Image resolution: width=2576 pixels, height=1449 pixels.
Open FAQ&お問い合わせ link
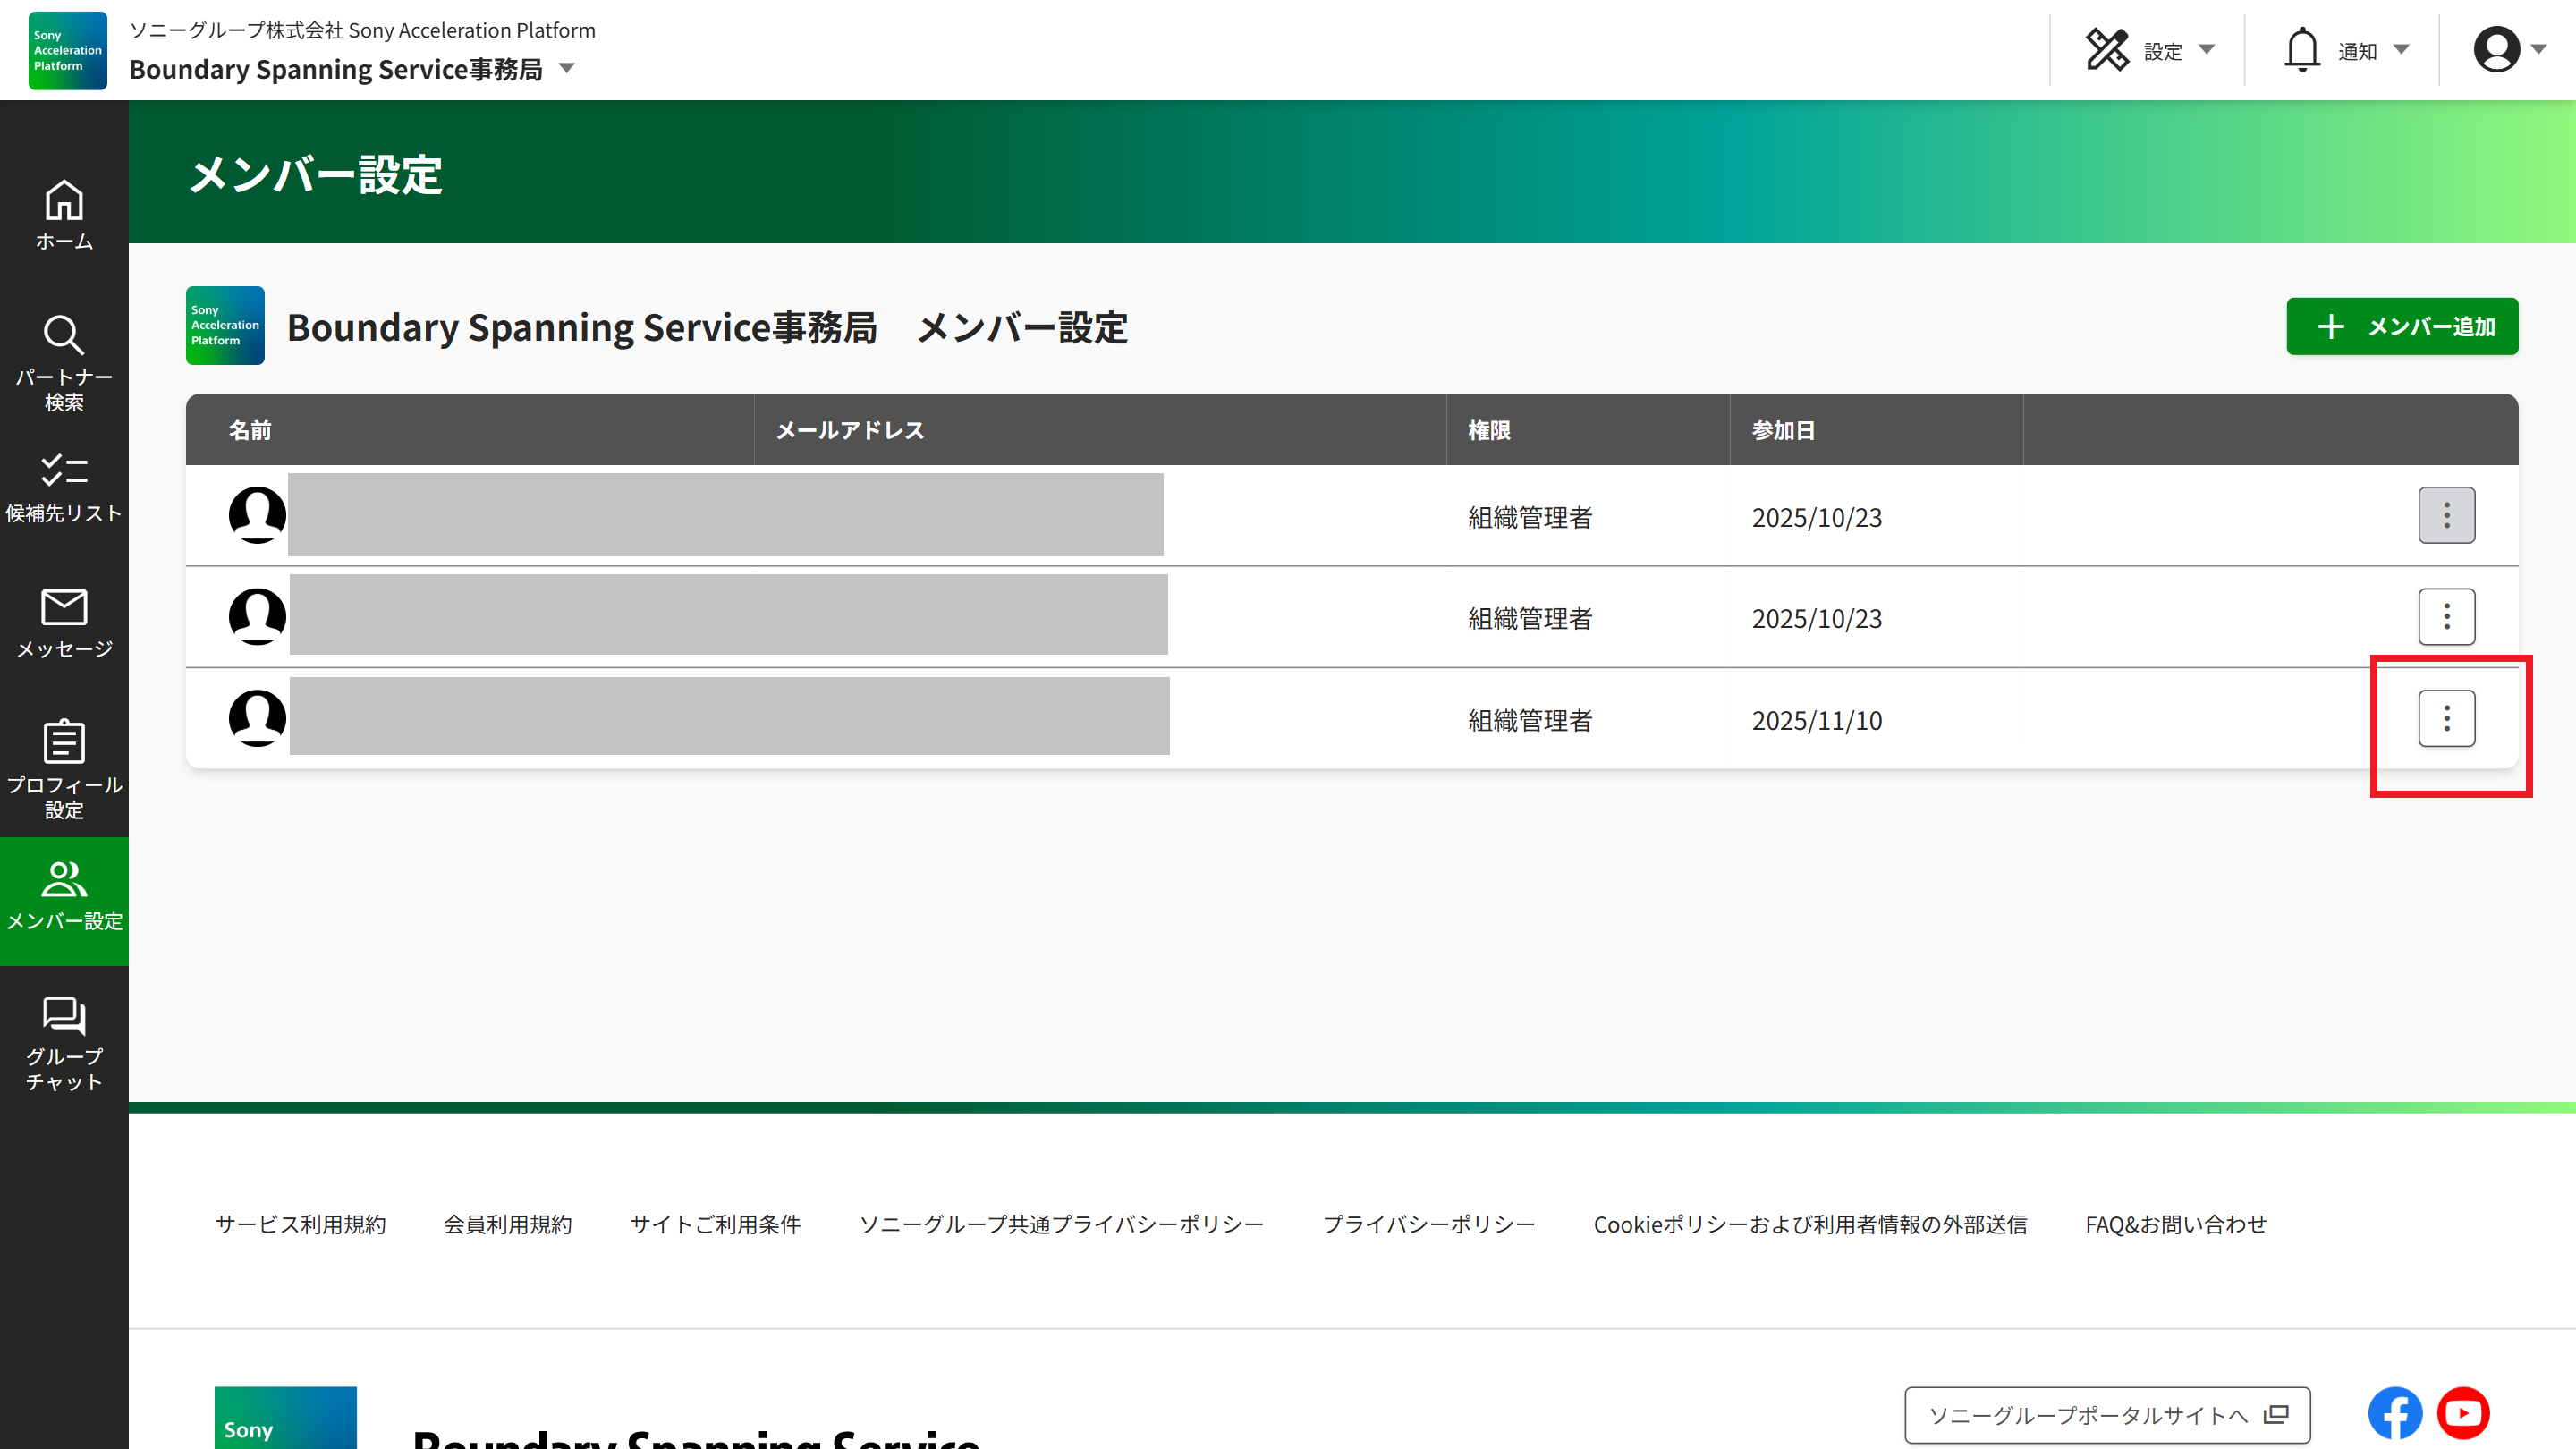tap(2175, 1224)
